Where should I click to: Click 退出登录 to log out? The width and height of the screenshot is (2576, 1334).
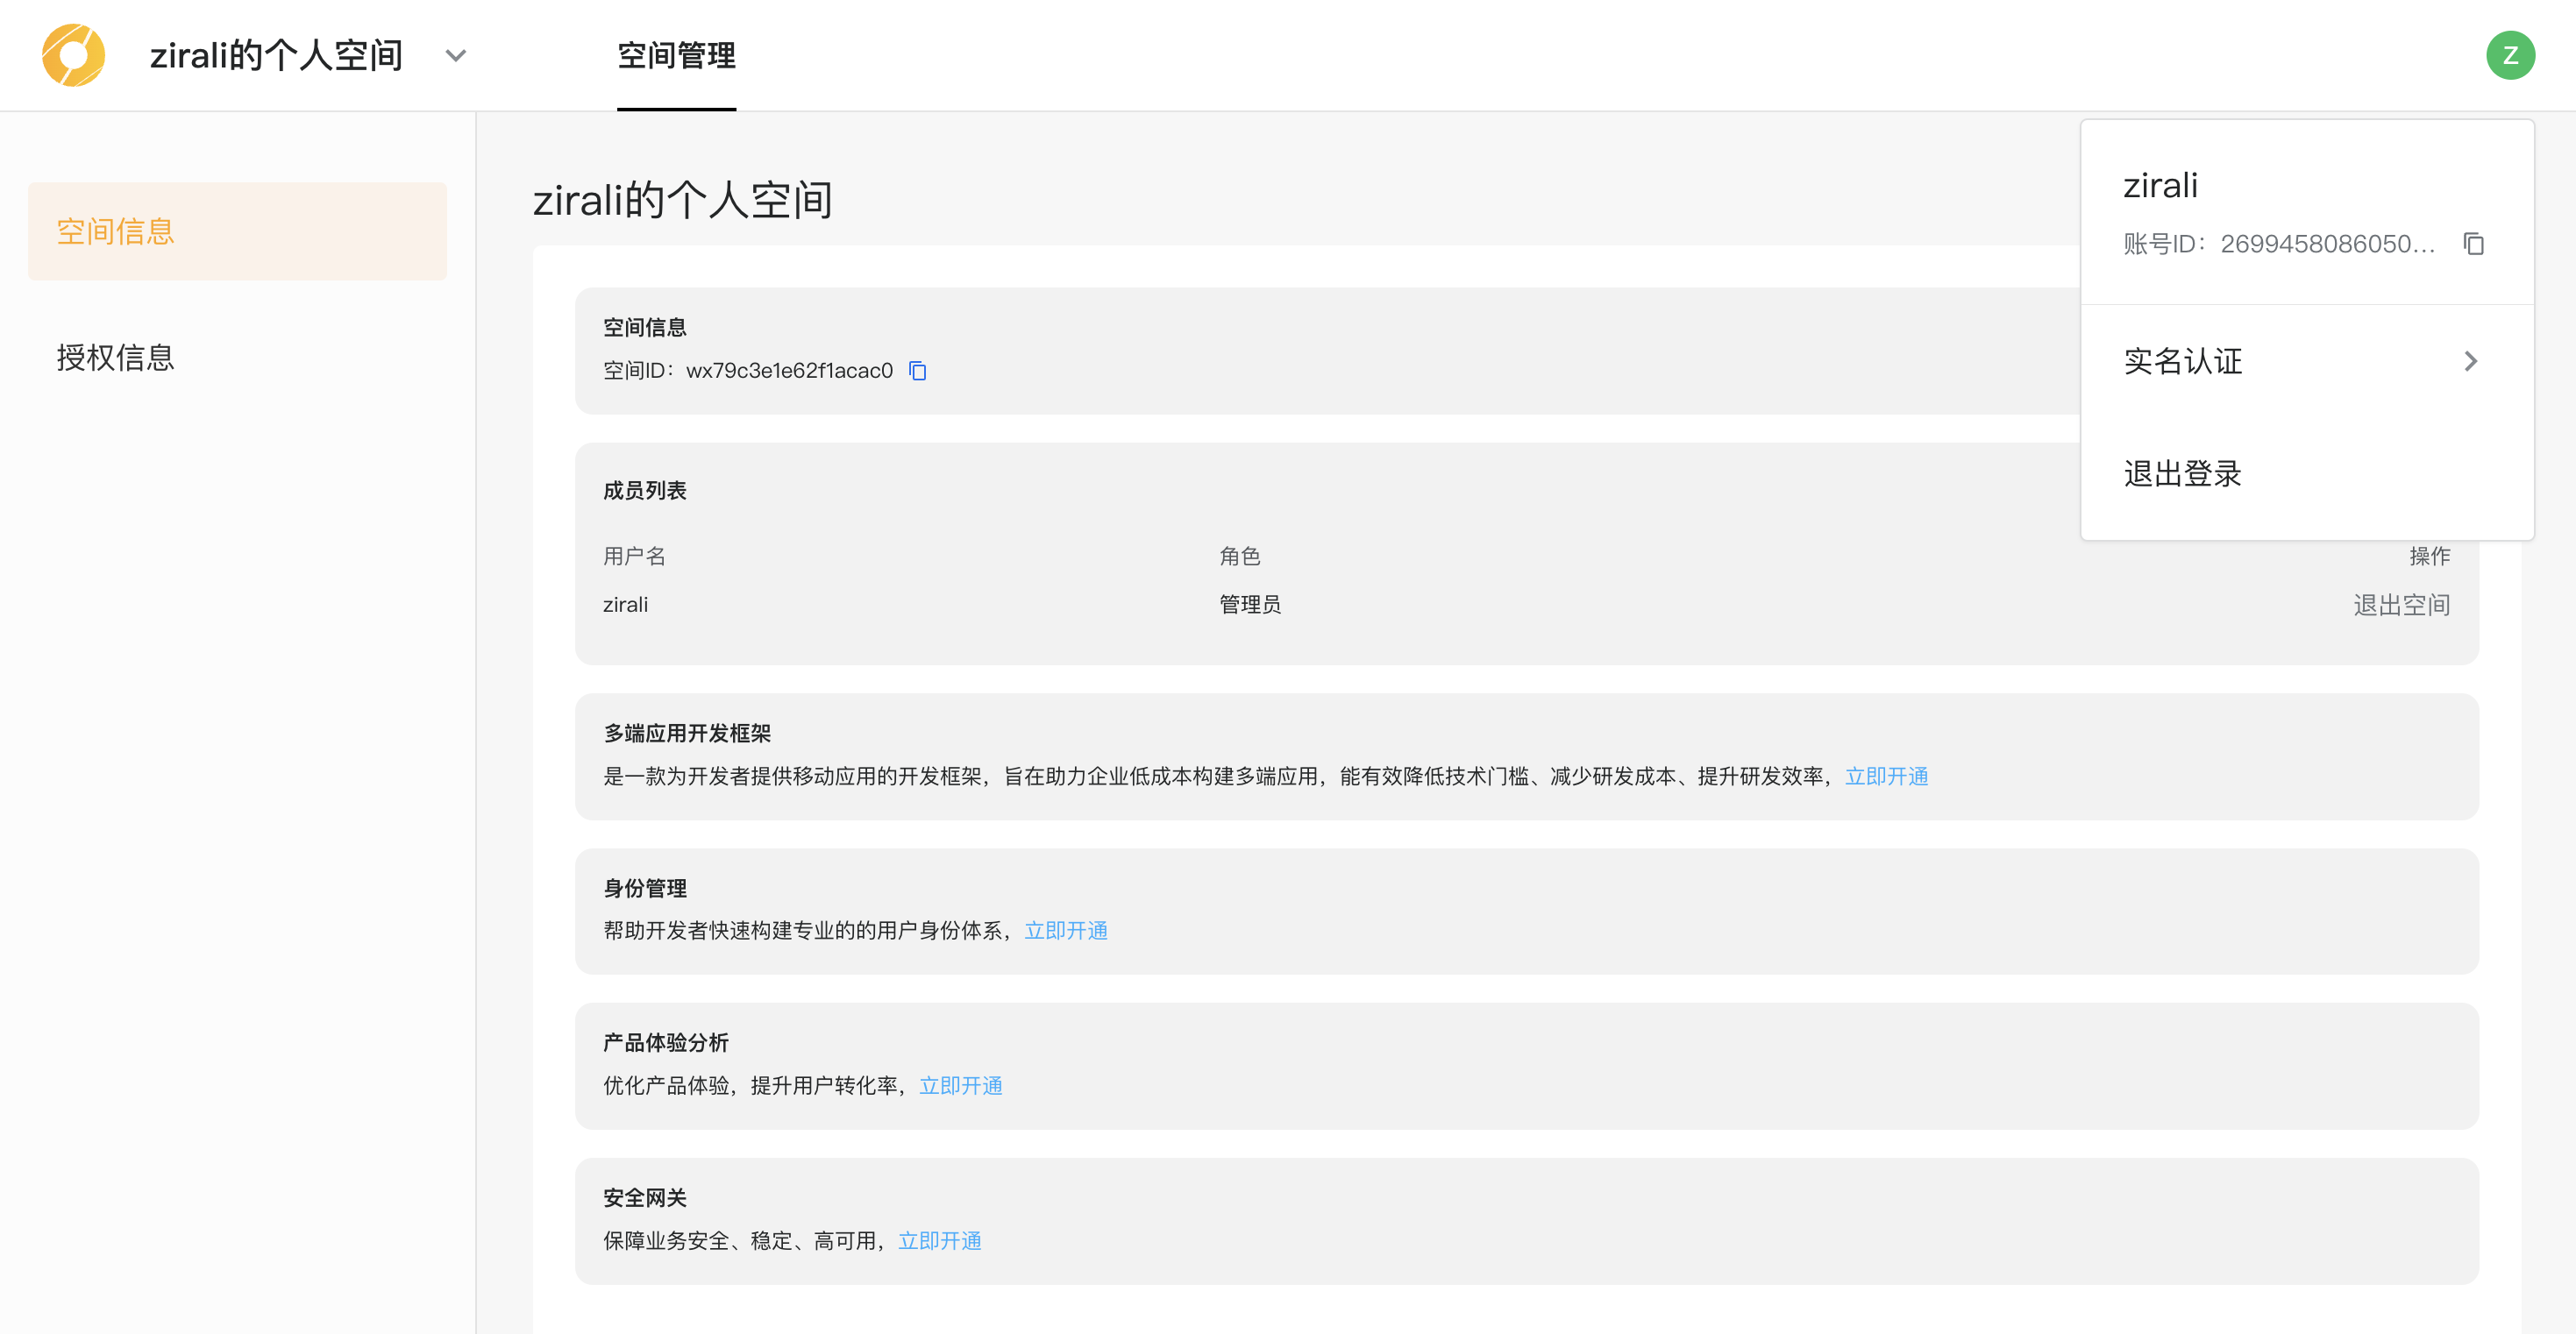click(2183, 474)
